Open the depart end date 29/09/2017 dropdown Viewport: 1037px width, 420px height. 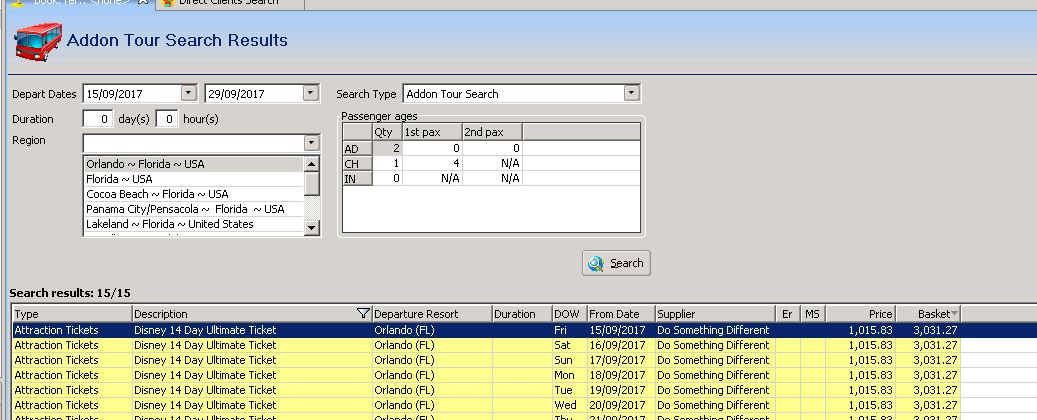[x=310, y=93]
